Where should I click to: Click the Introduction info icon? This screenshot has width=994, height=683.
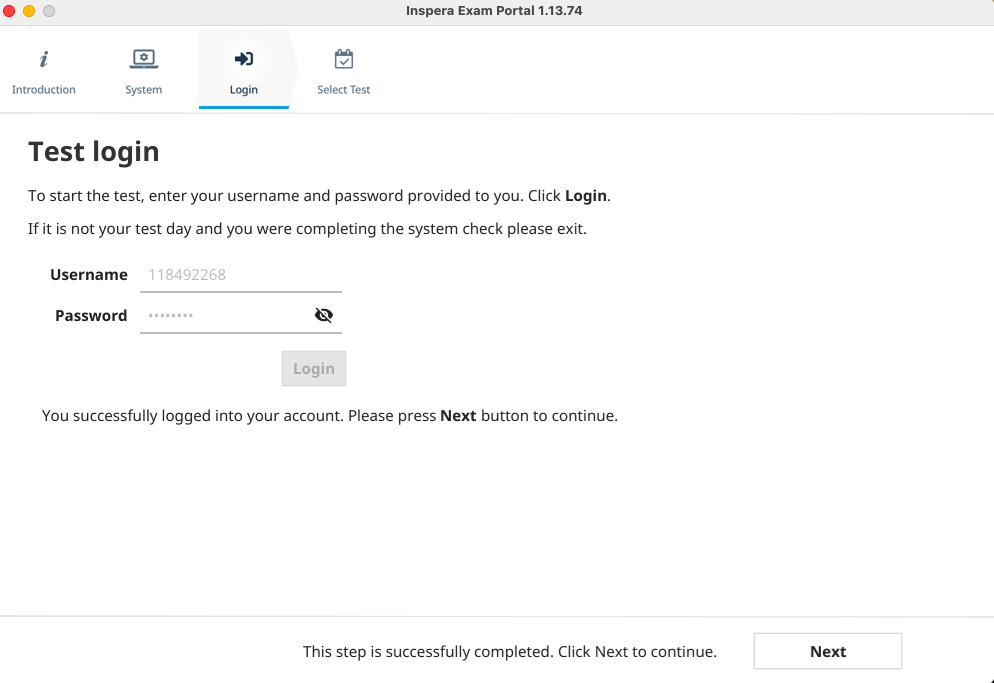pos(44,59)
